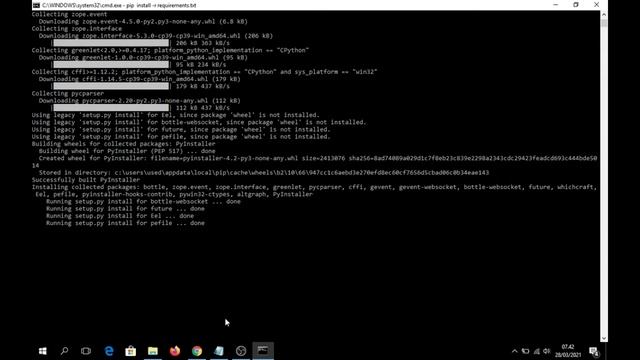This screenshot has width=640, height=360.
Task: Click 'Stored in directory' path line
Action: [x=264, y=173]
